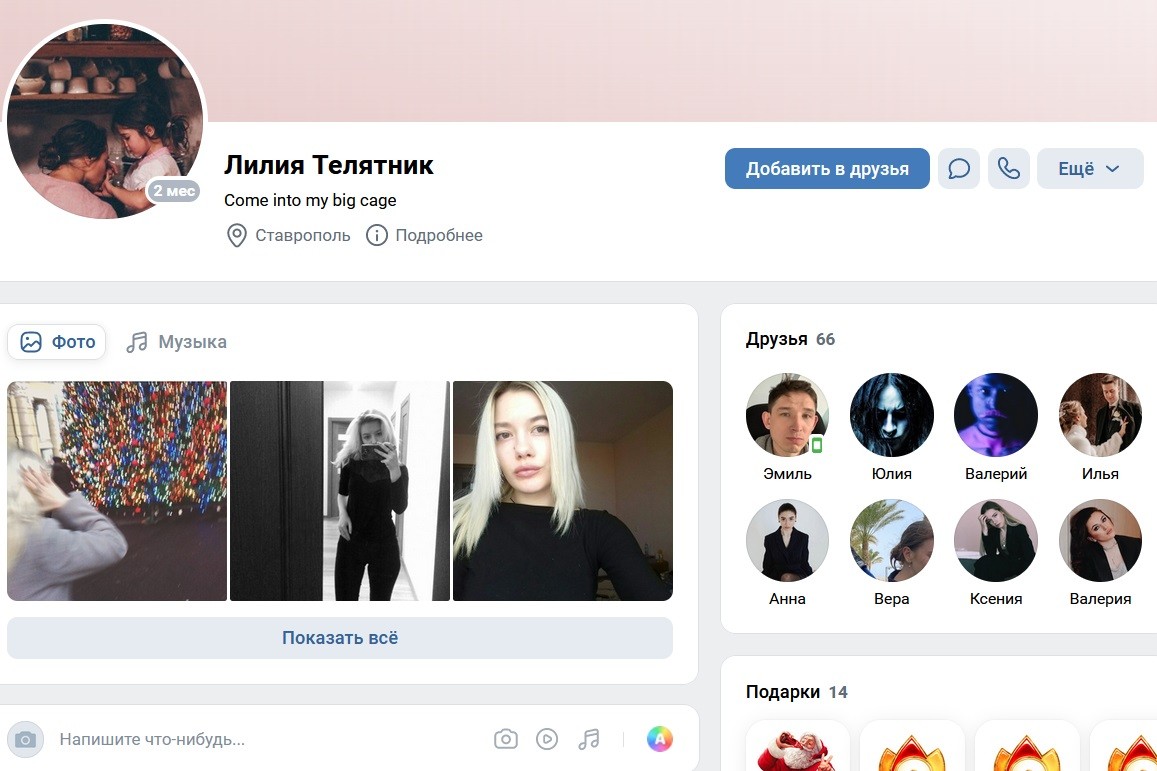Click the 2 мес badge on avatar
Screen dimensions: 1157x771
pos(174,190)
